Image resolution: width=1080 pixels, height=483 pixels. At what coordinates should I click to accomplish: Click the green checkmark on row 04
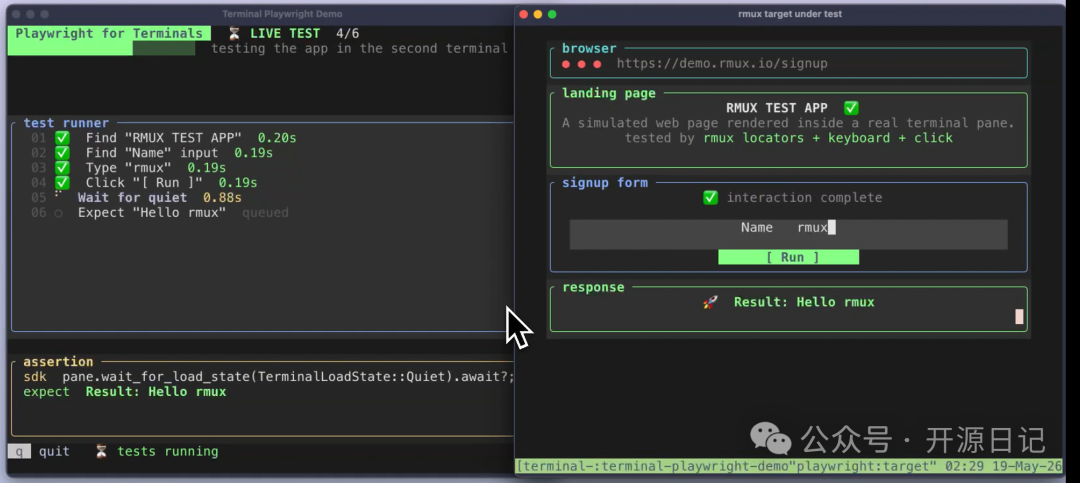62,183
